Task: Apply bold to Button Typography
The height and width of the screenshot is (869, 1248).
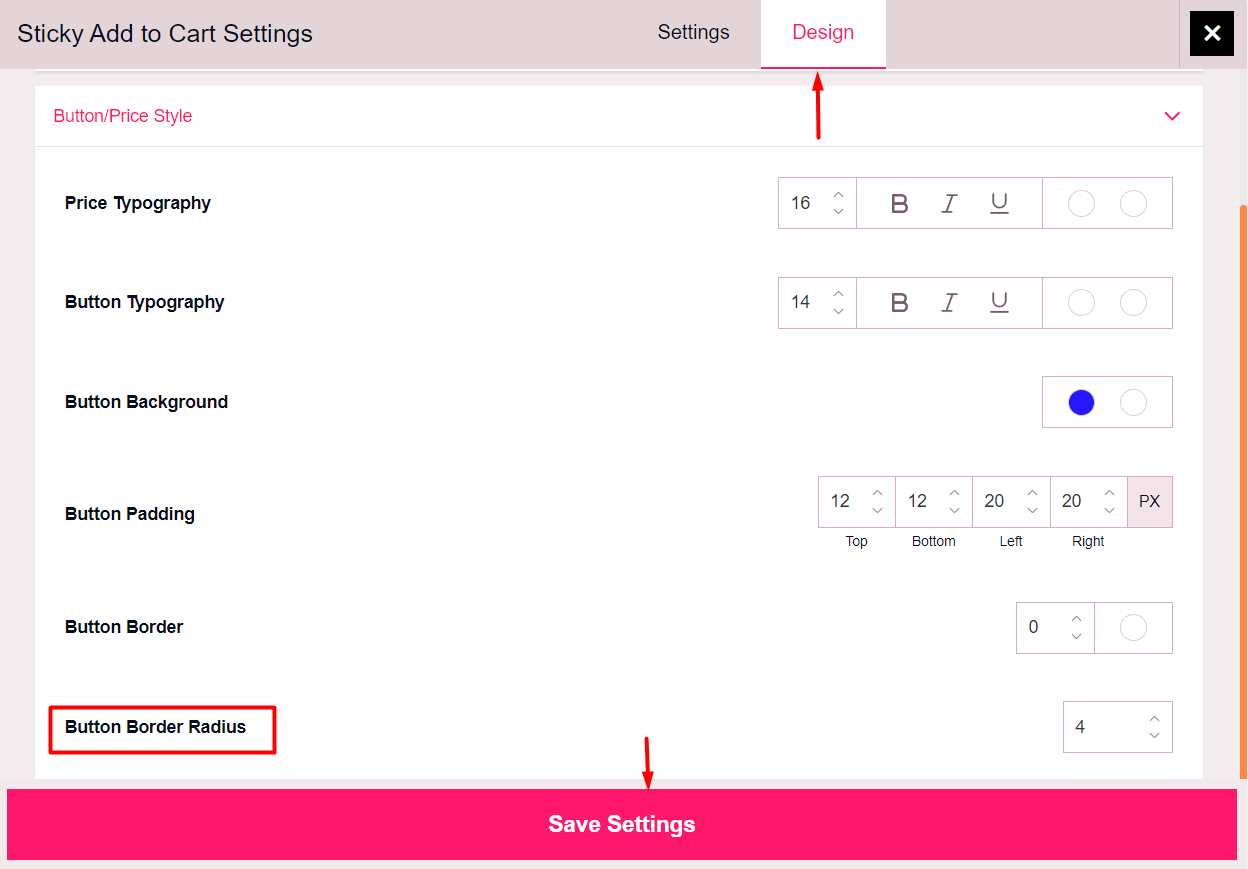Action: (x=899, y=302)
